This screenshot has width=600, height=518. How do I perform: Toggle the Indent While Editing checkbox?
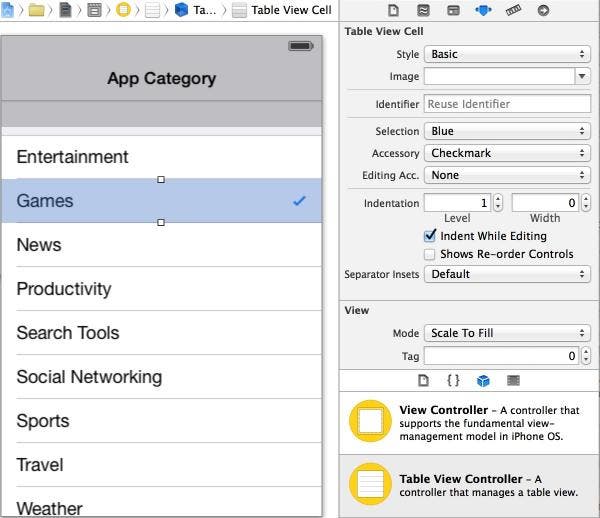430,236
